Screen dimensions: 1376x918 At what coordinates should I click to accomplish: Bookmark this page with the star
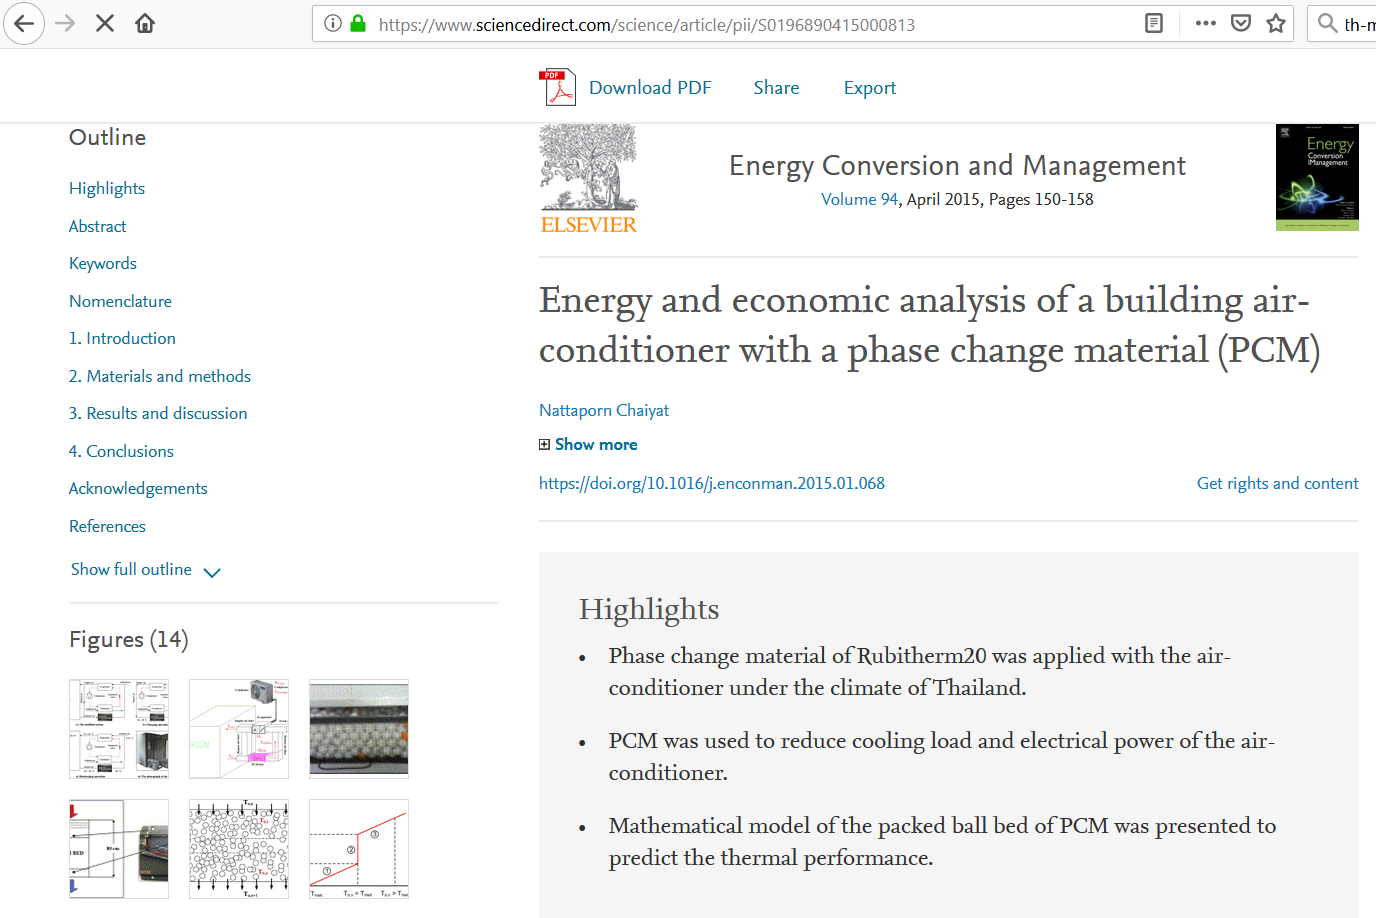click(x=1276, y=23)
